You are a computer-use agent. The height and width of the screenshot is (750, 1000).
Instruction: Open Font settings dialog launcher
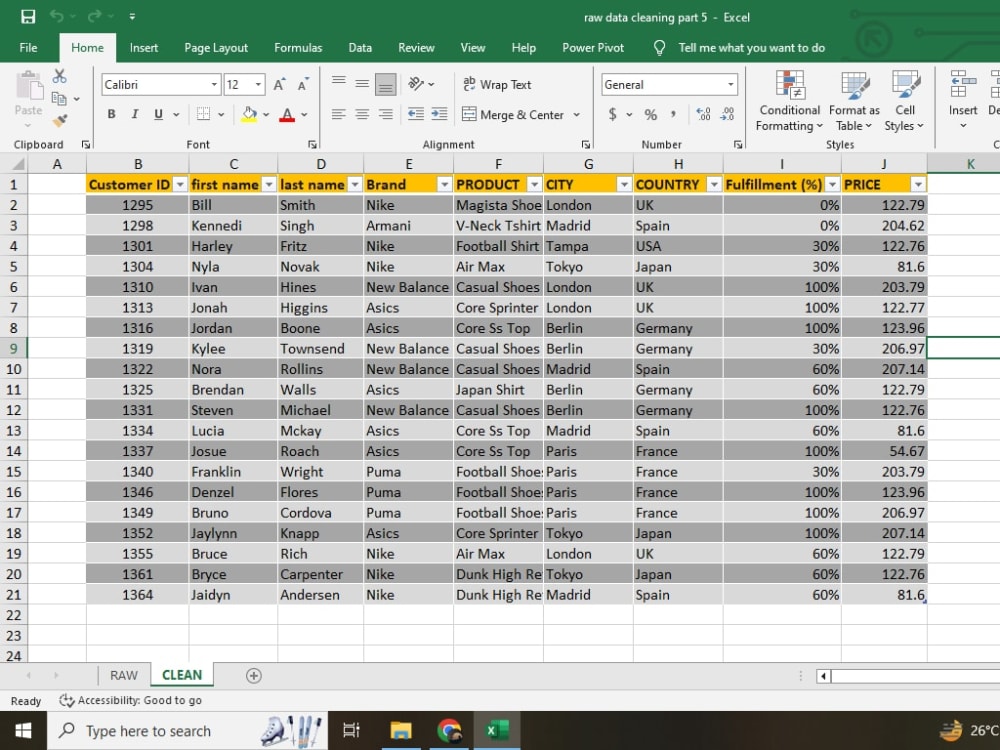pyautogui.click(x=312, y=145)
